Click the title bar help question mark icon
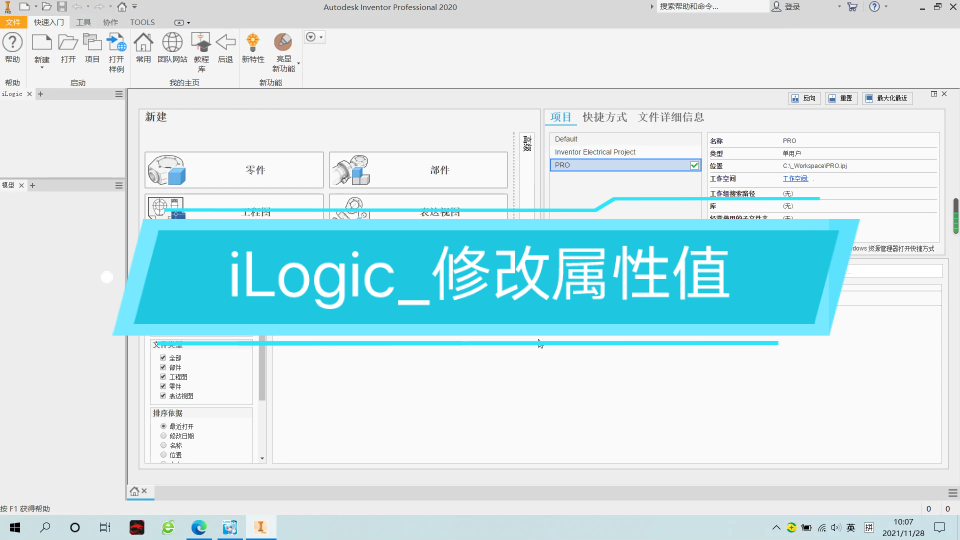 [874, 7]
